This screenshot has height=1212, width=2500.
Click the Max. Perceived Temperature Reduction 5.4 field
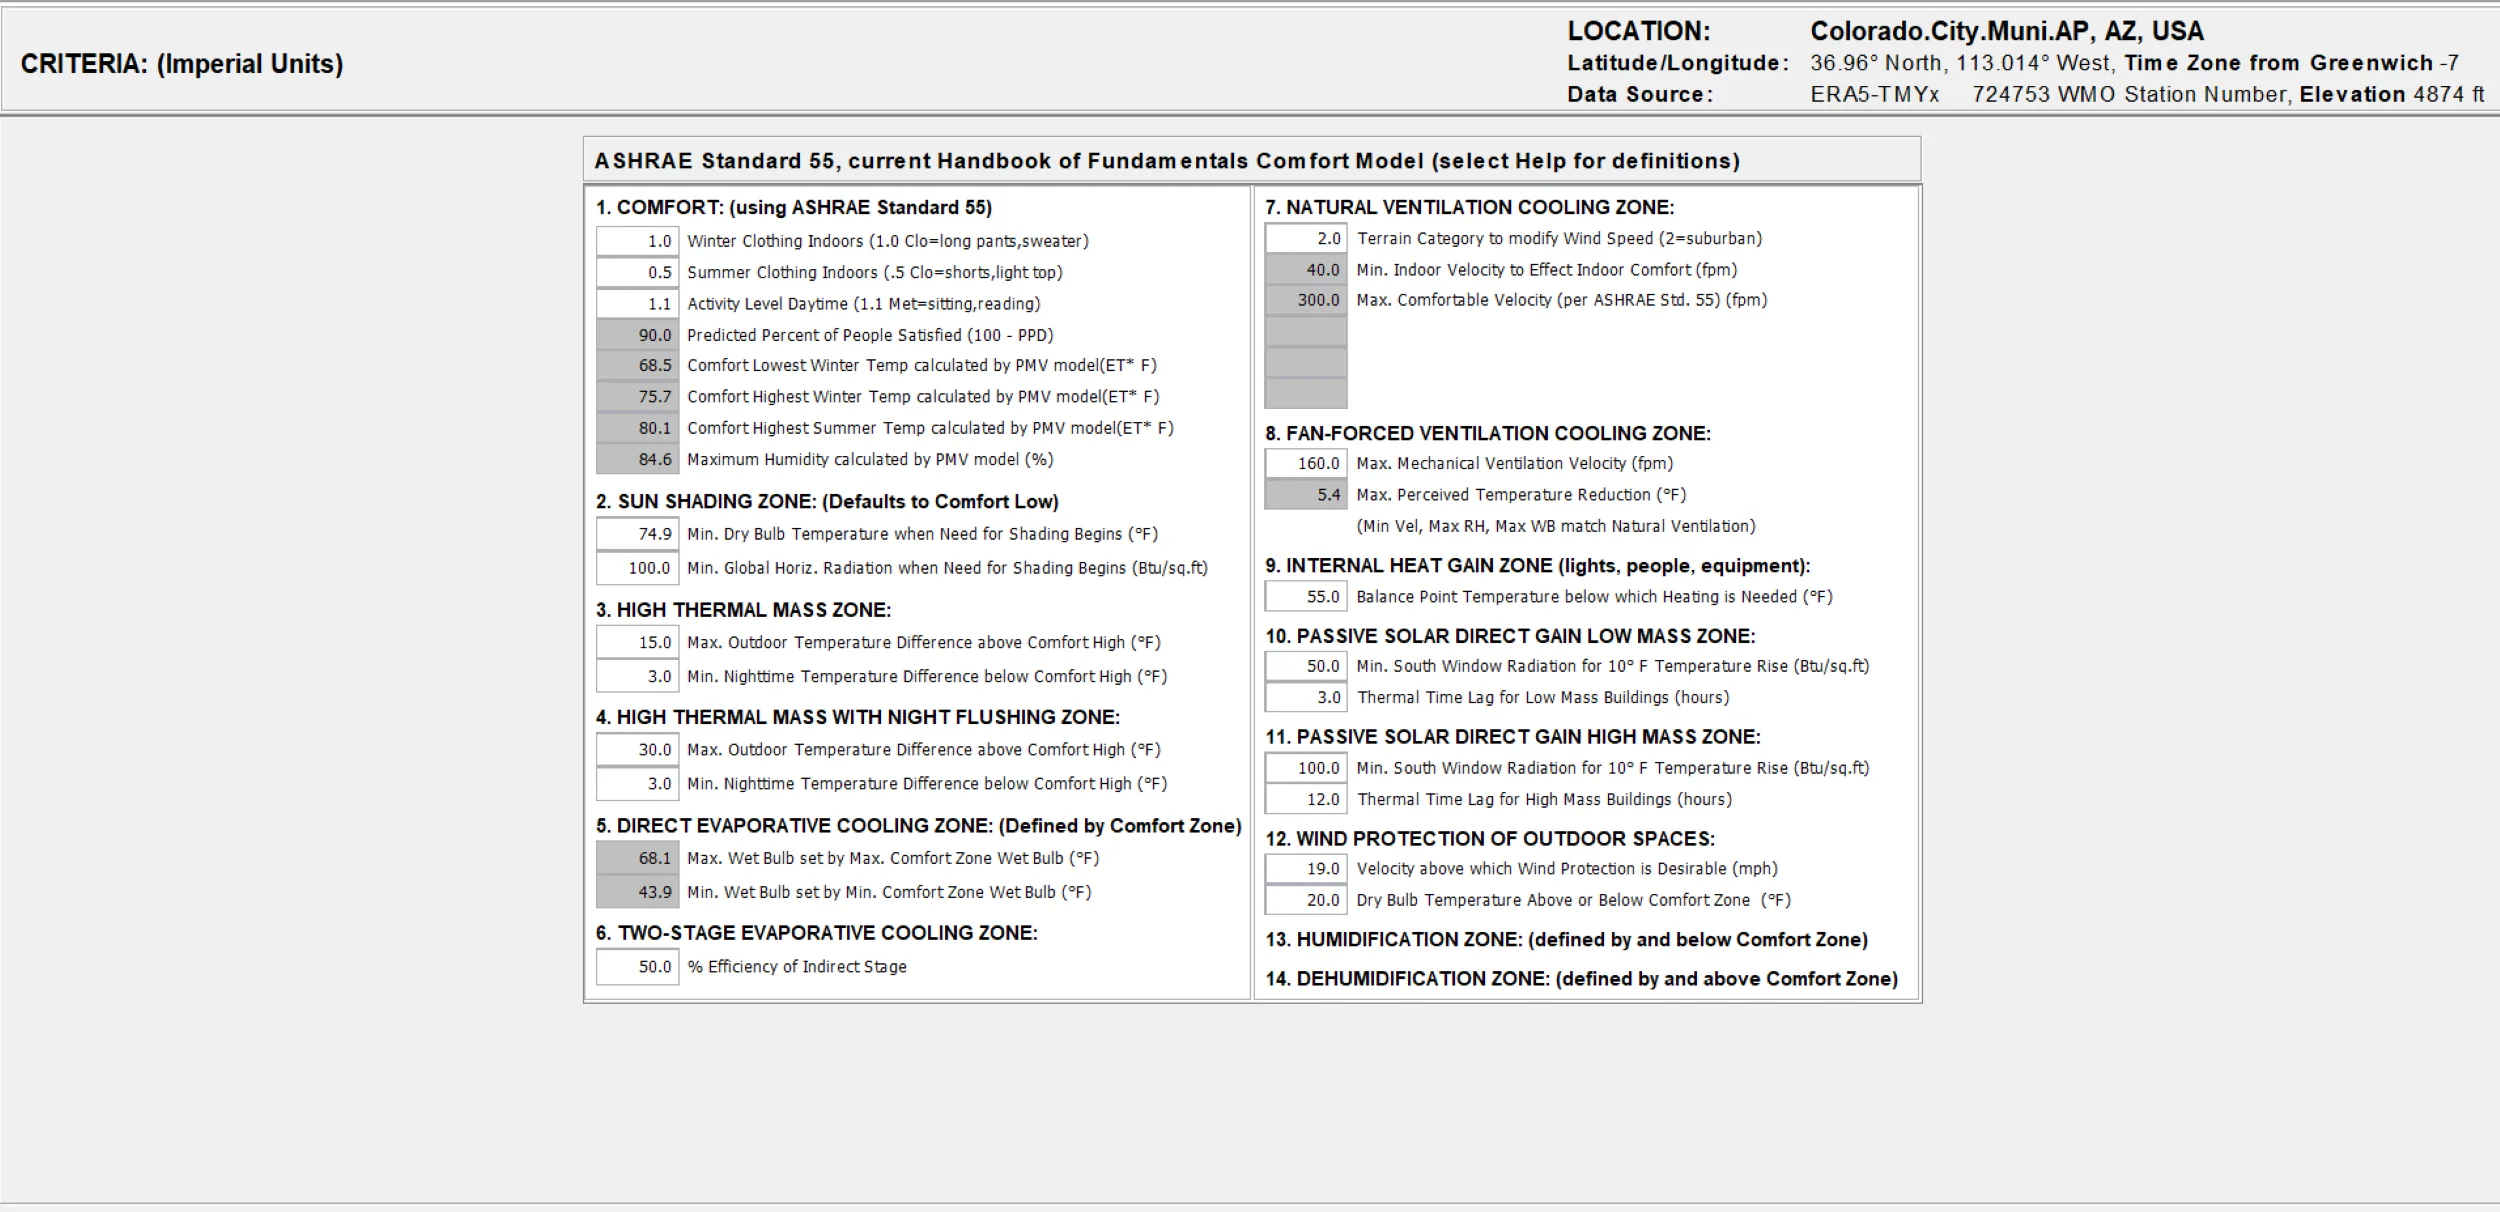click(1306, 494)
